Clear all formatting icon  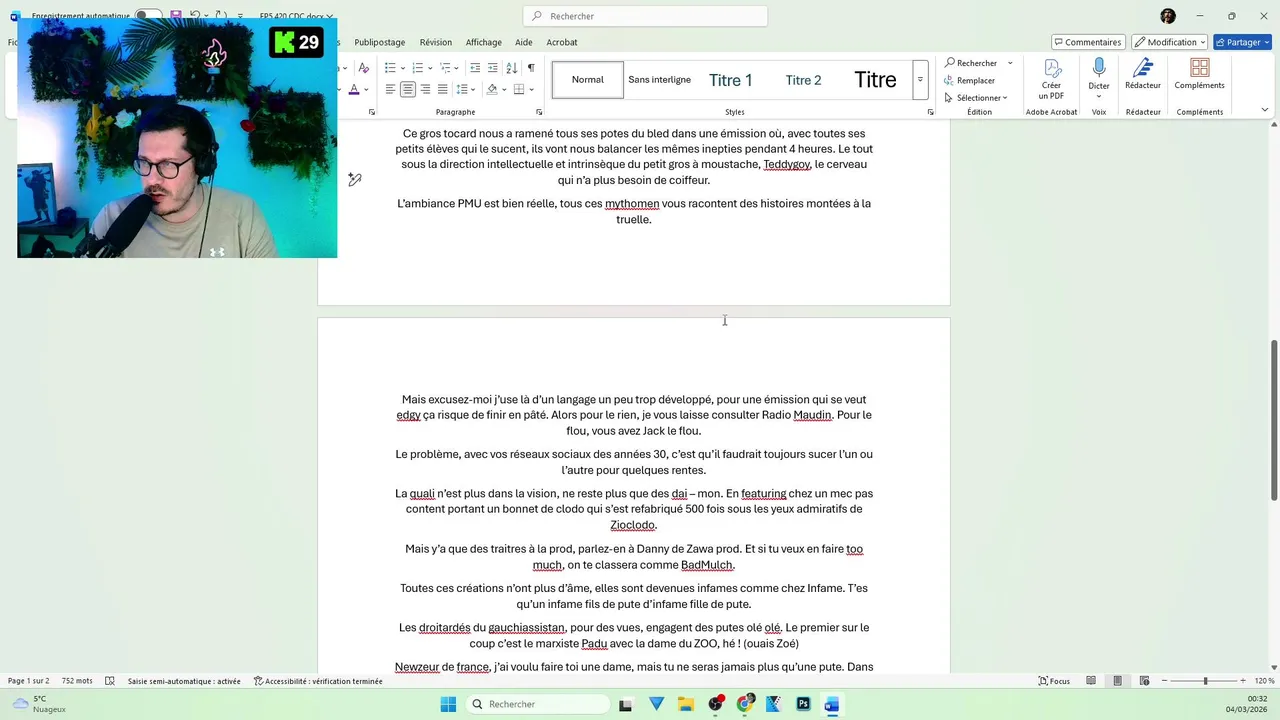[x=363, y=68]
